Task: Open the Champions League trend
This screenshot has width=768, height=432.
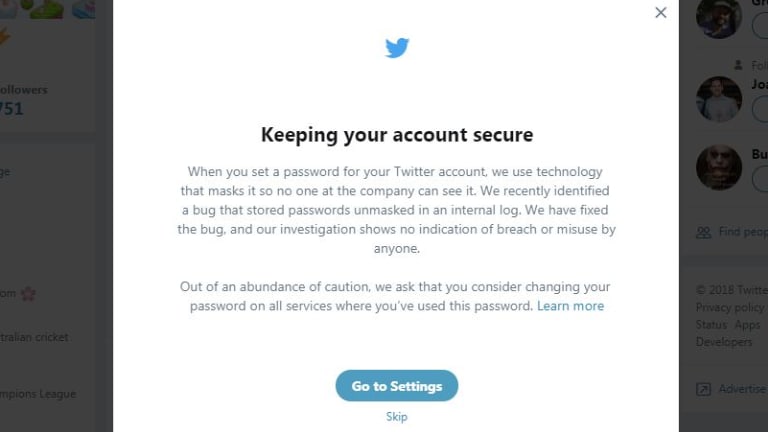Action: pyautogui.click(x=38, y=394)
